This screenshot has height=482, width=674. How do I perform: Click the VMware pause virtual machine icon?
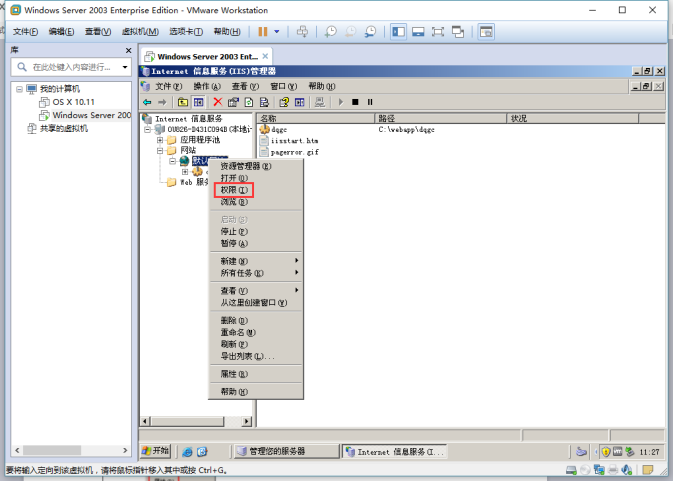coord(263,32)
